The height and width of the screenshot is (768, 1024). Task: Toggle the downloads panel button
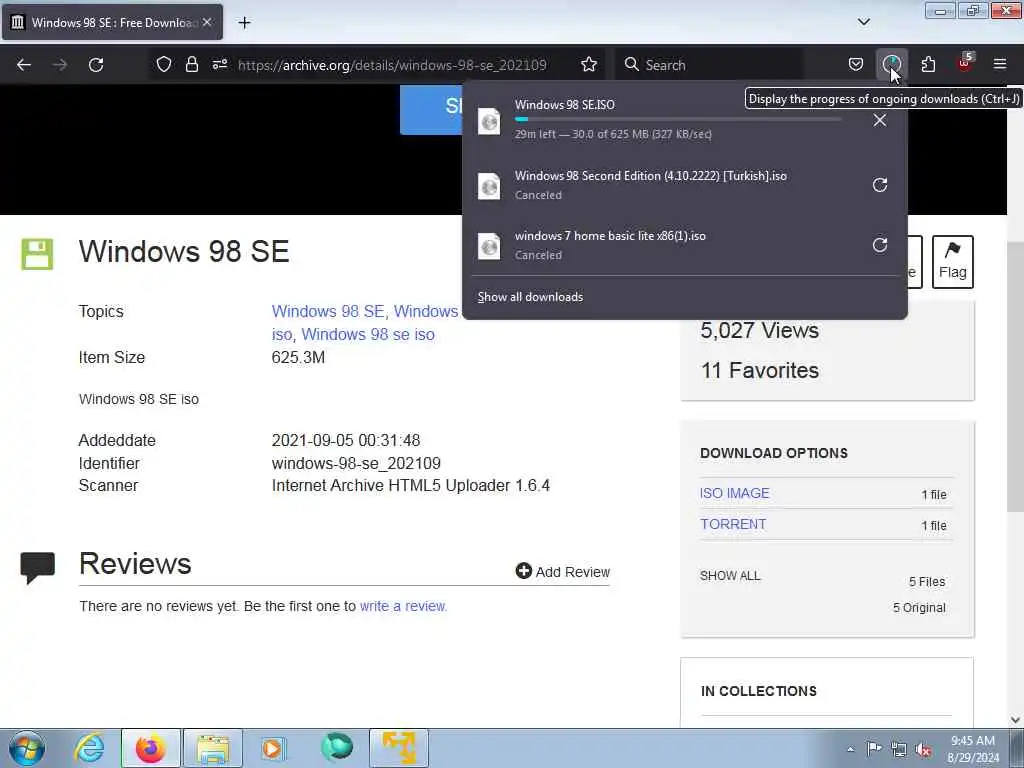pos(891,65)
